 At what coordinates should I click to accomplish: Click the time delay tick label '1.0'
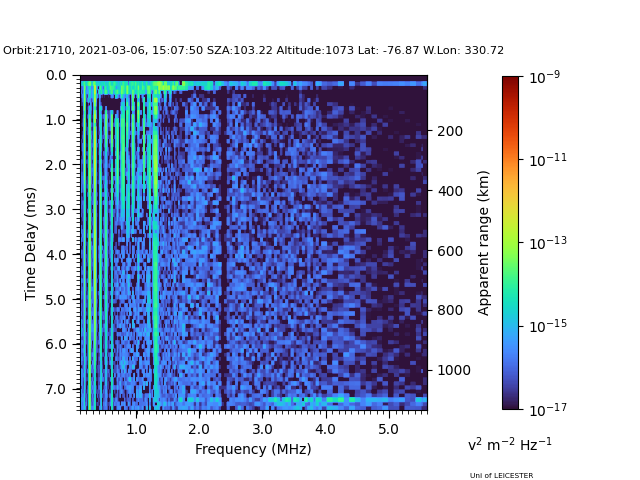coord(56,120)
